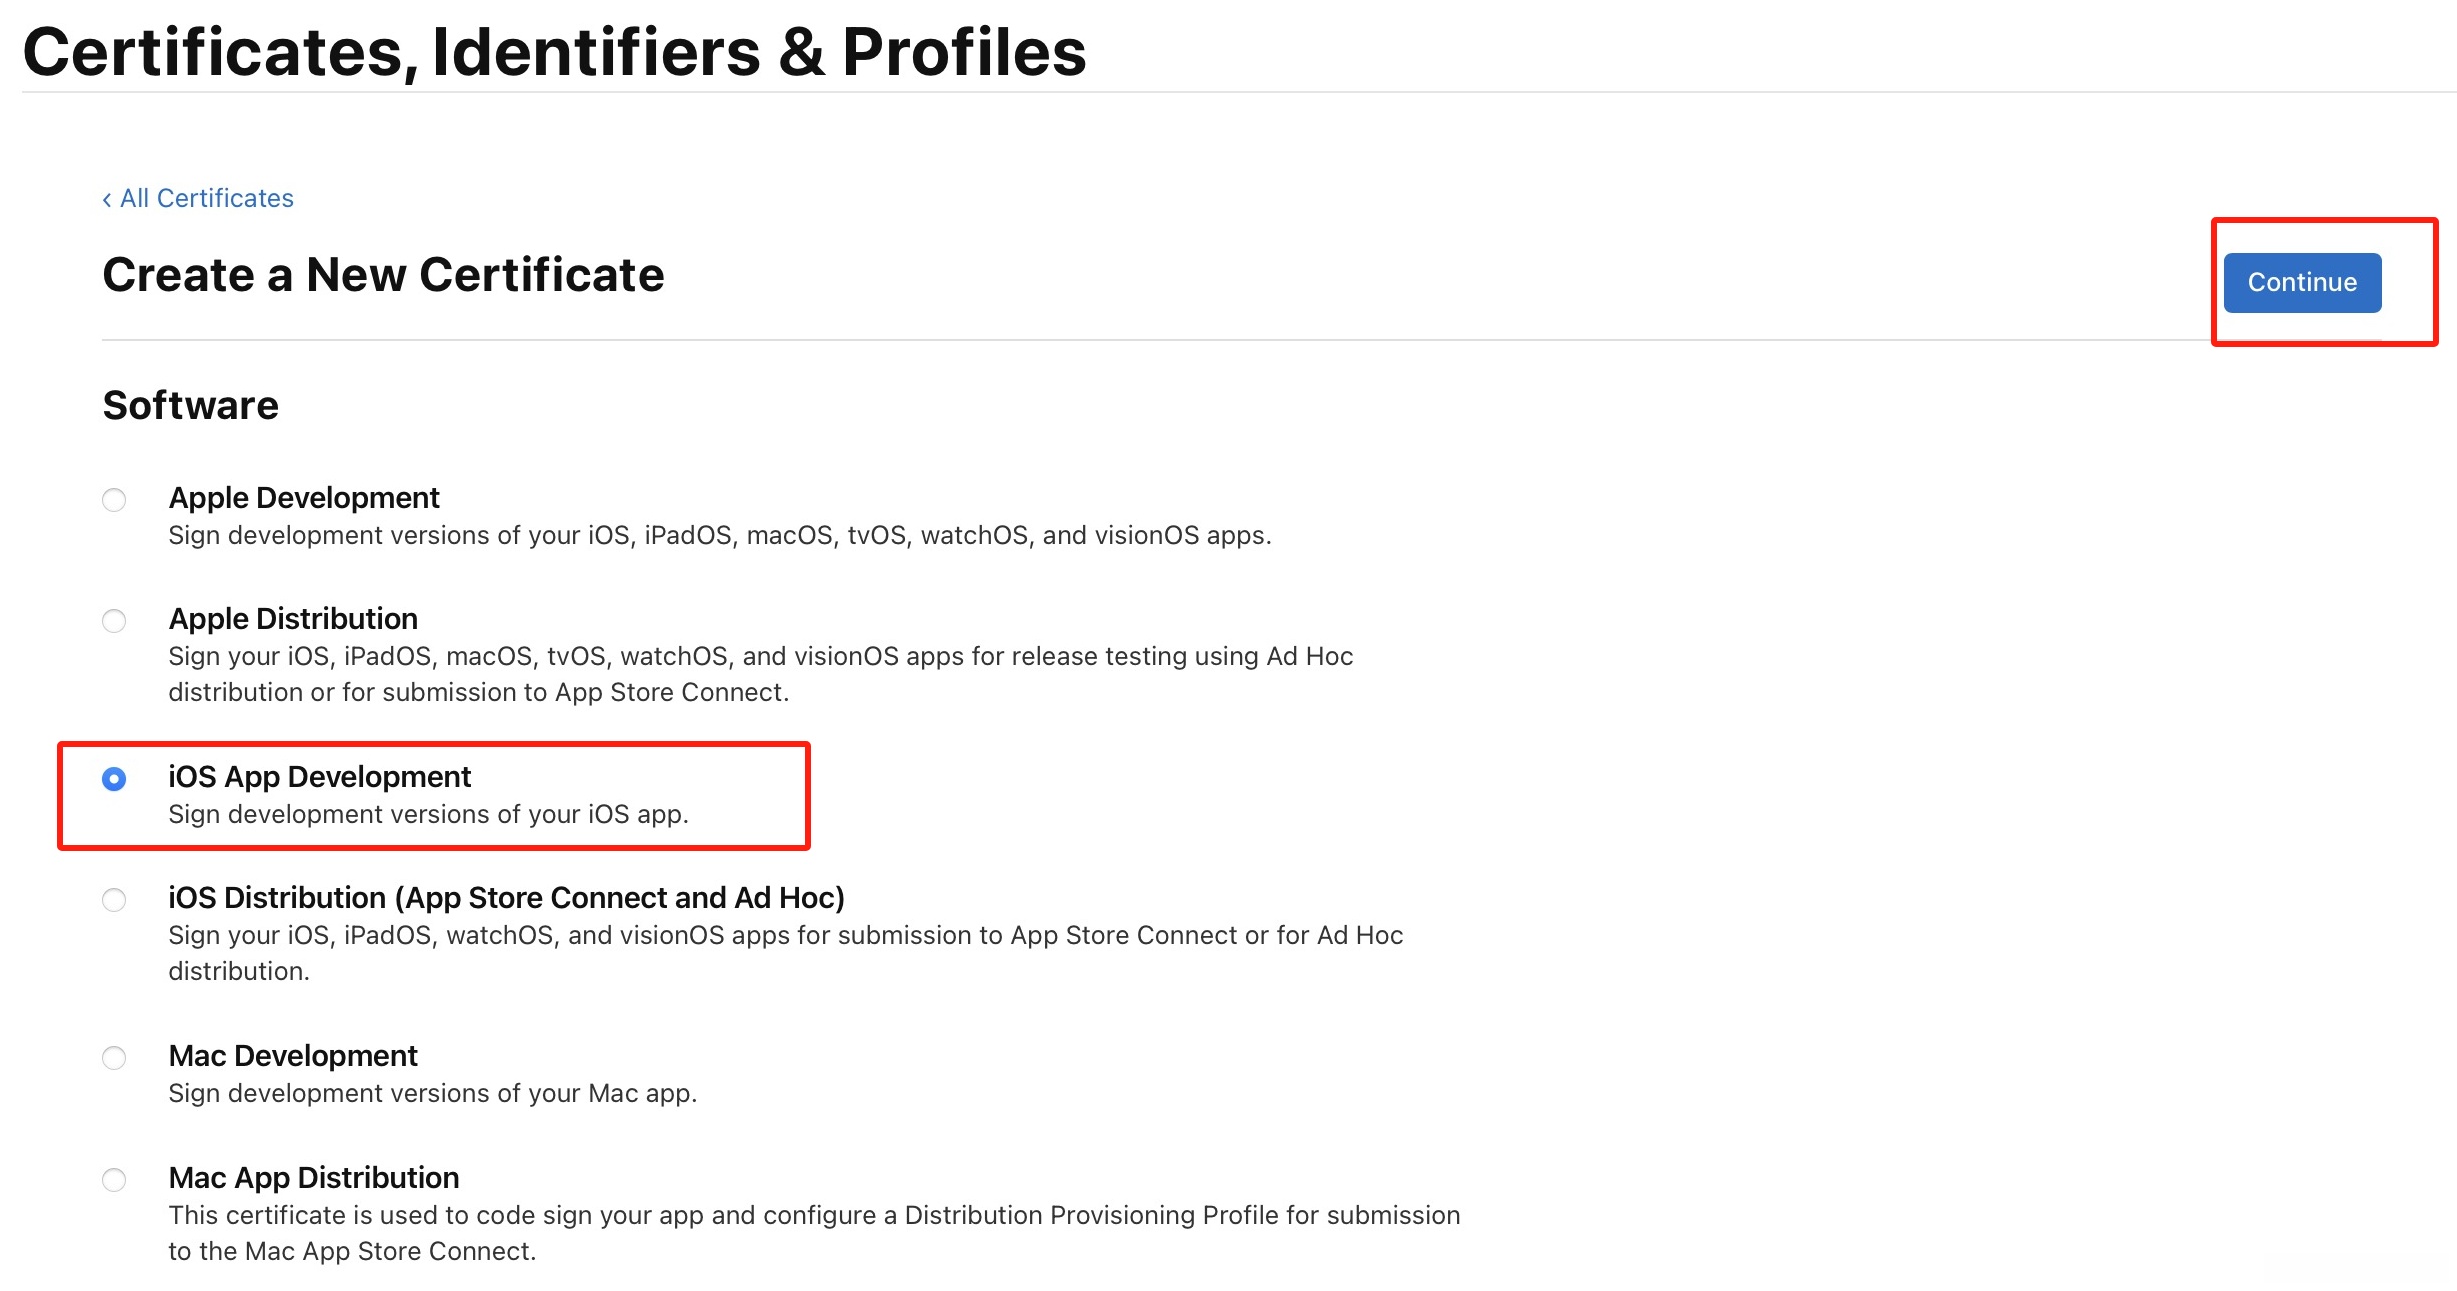2457x1291 pixels.
Task: Select iOS Distribution (App Store Connect and Ad Hoc) radio
Action: [x=114, y=900]
